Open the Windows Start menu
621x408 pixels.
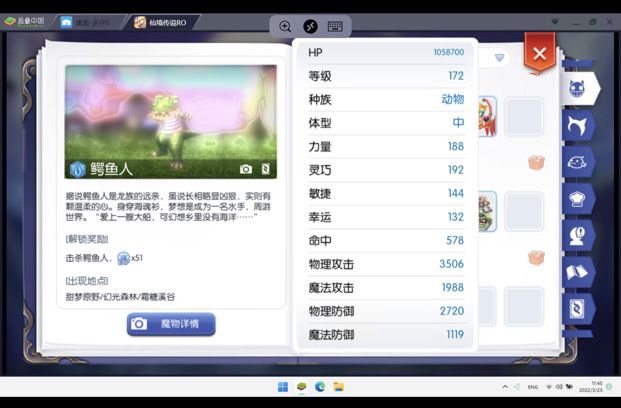coord(283,387)
